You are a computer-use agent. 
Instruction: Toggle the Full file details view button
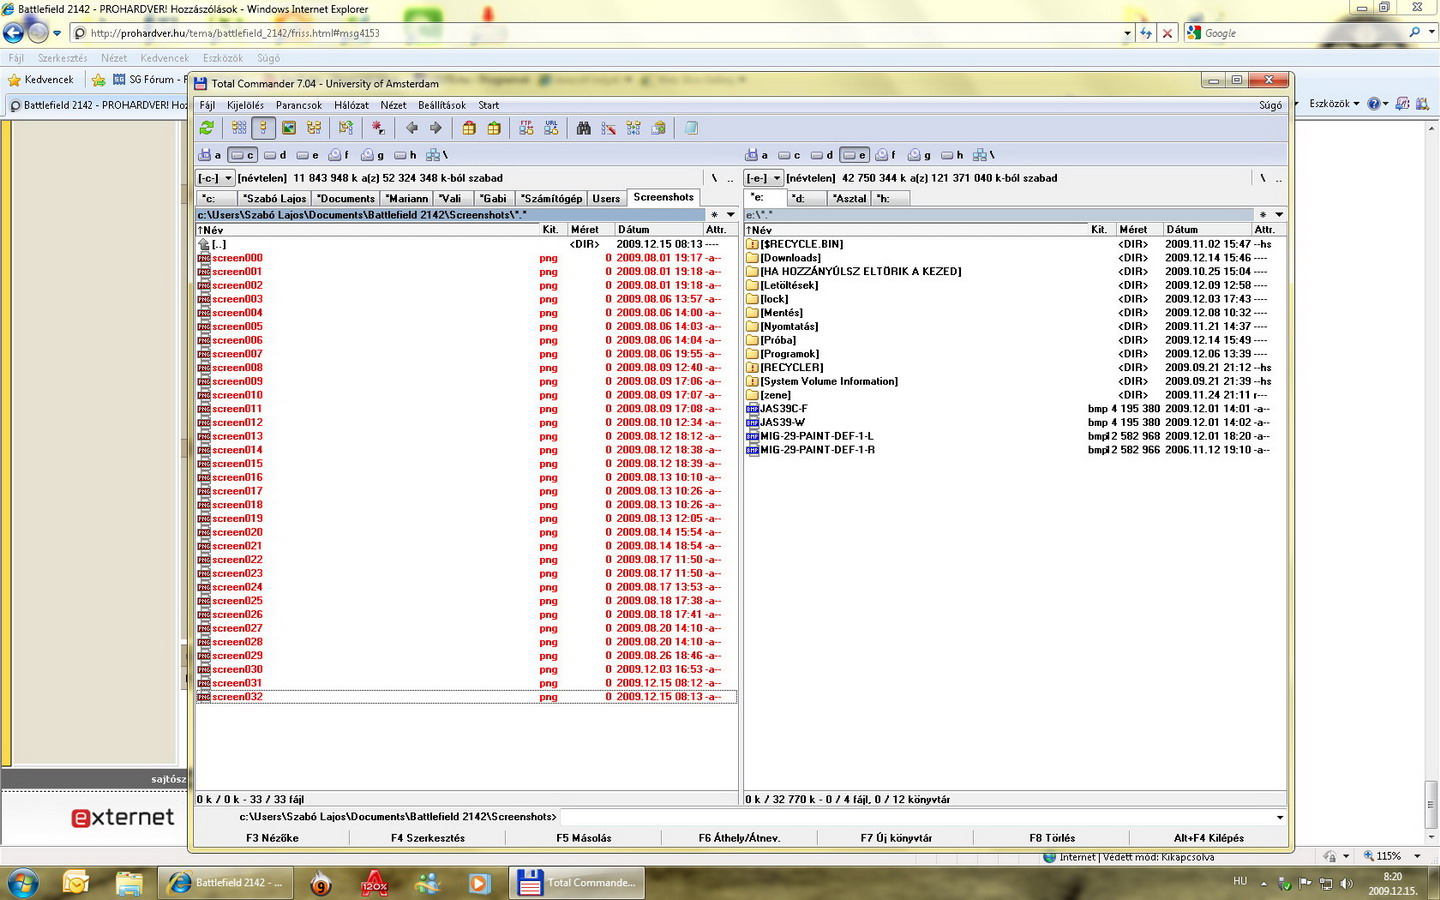coord(264,128)
